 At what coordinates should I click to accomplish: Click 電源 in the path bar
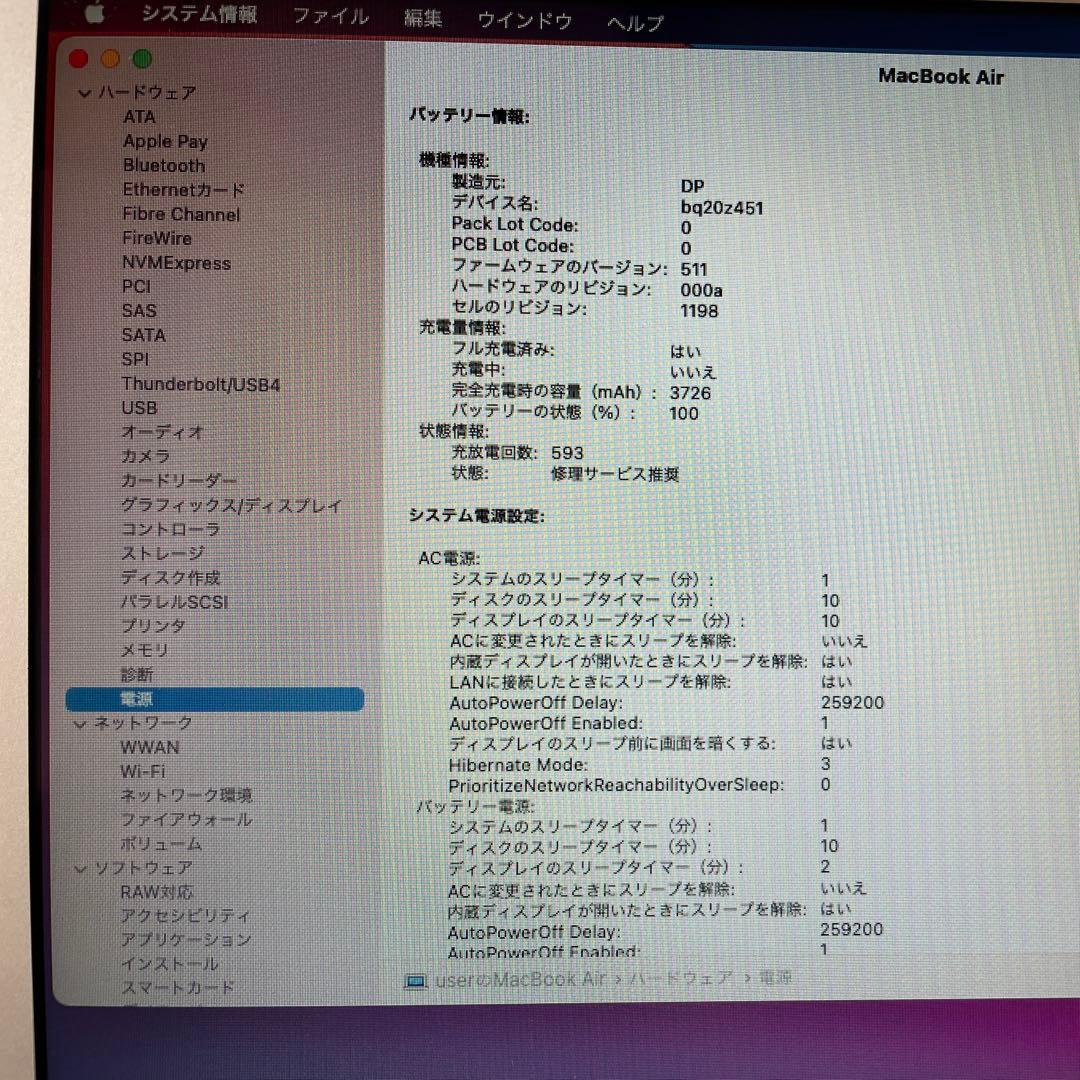pos(776,978)
